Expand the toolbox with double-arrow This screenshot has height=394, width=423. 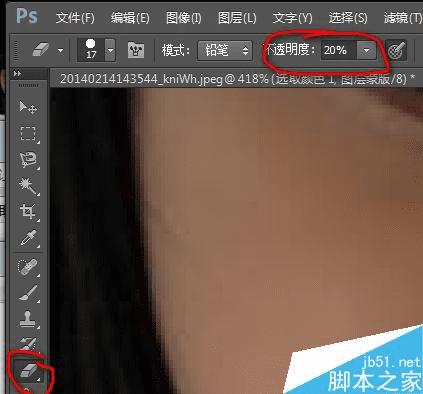click(x=17, y=73)
